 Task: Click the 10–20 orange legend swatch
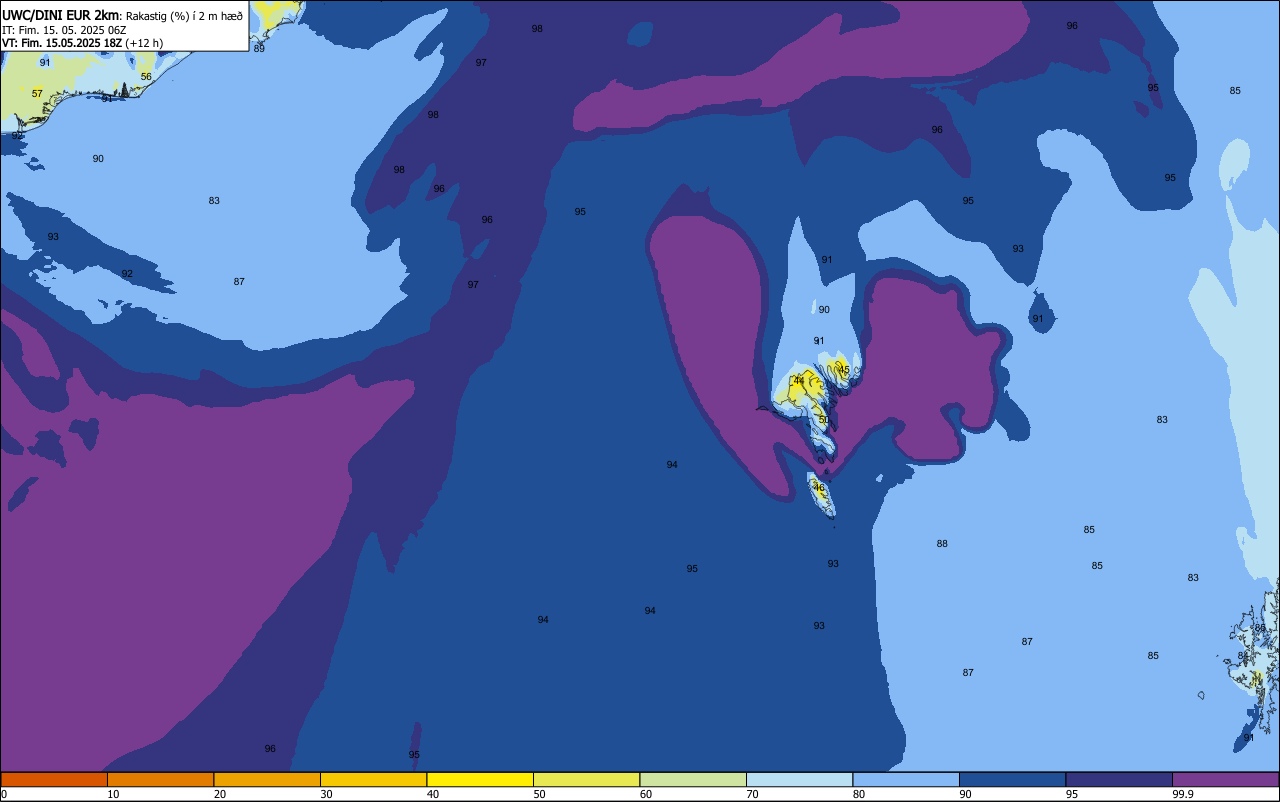pos(160,779)
